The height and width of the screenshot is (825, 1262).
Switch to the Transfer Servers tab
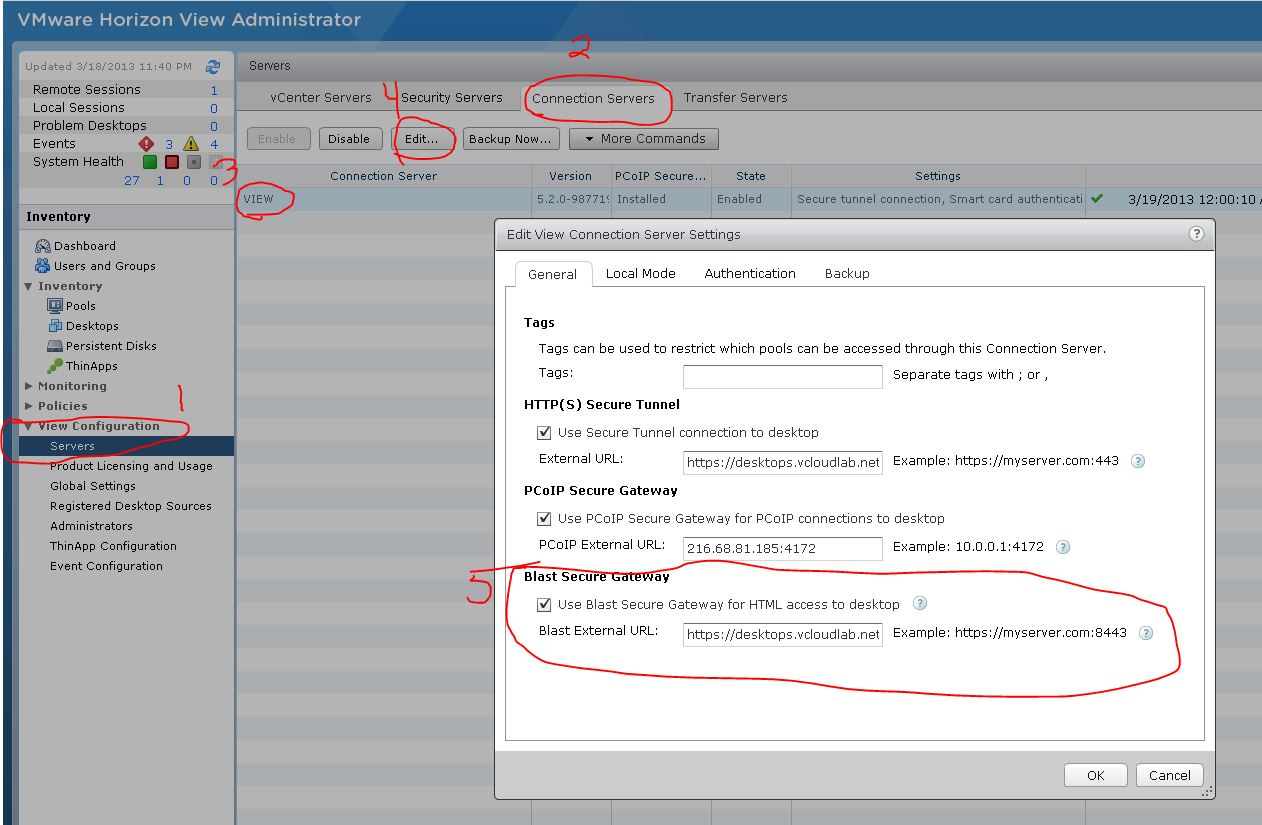pos(736,98)
